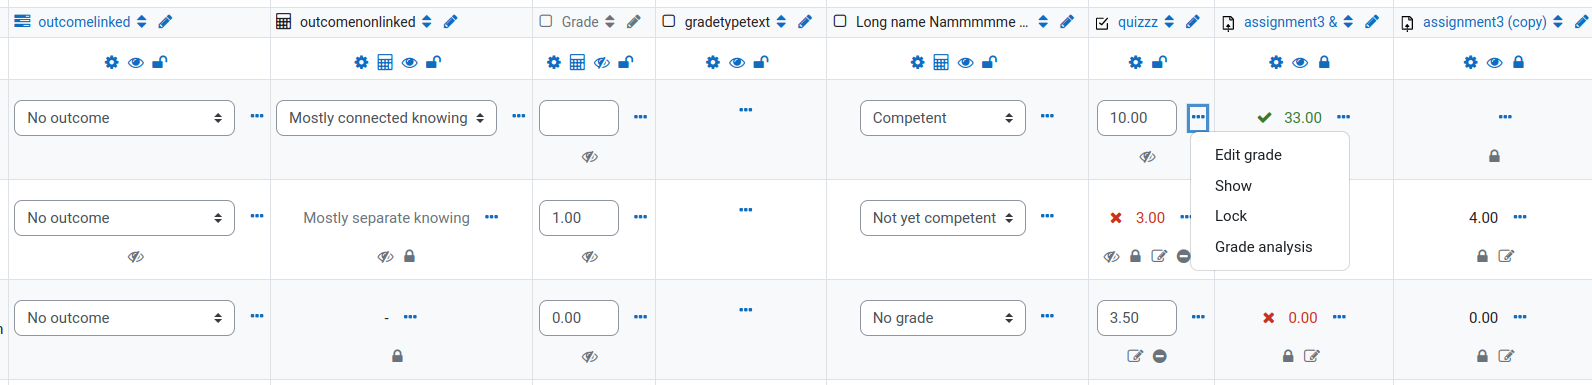Click calculator icon under Long name column
1592x385 pixels.
(x=941, y=62)
